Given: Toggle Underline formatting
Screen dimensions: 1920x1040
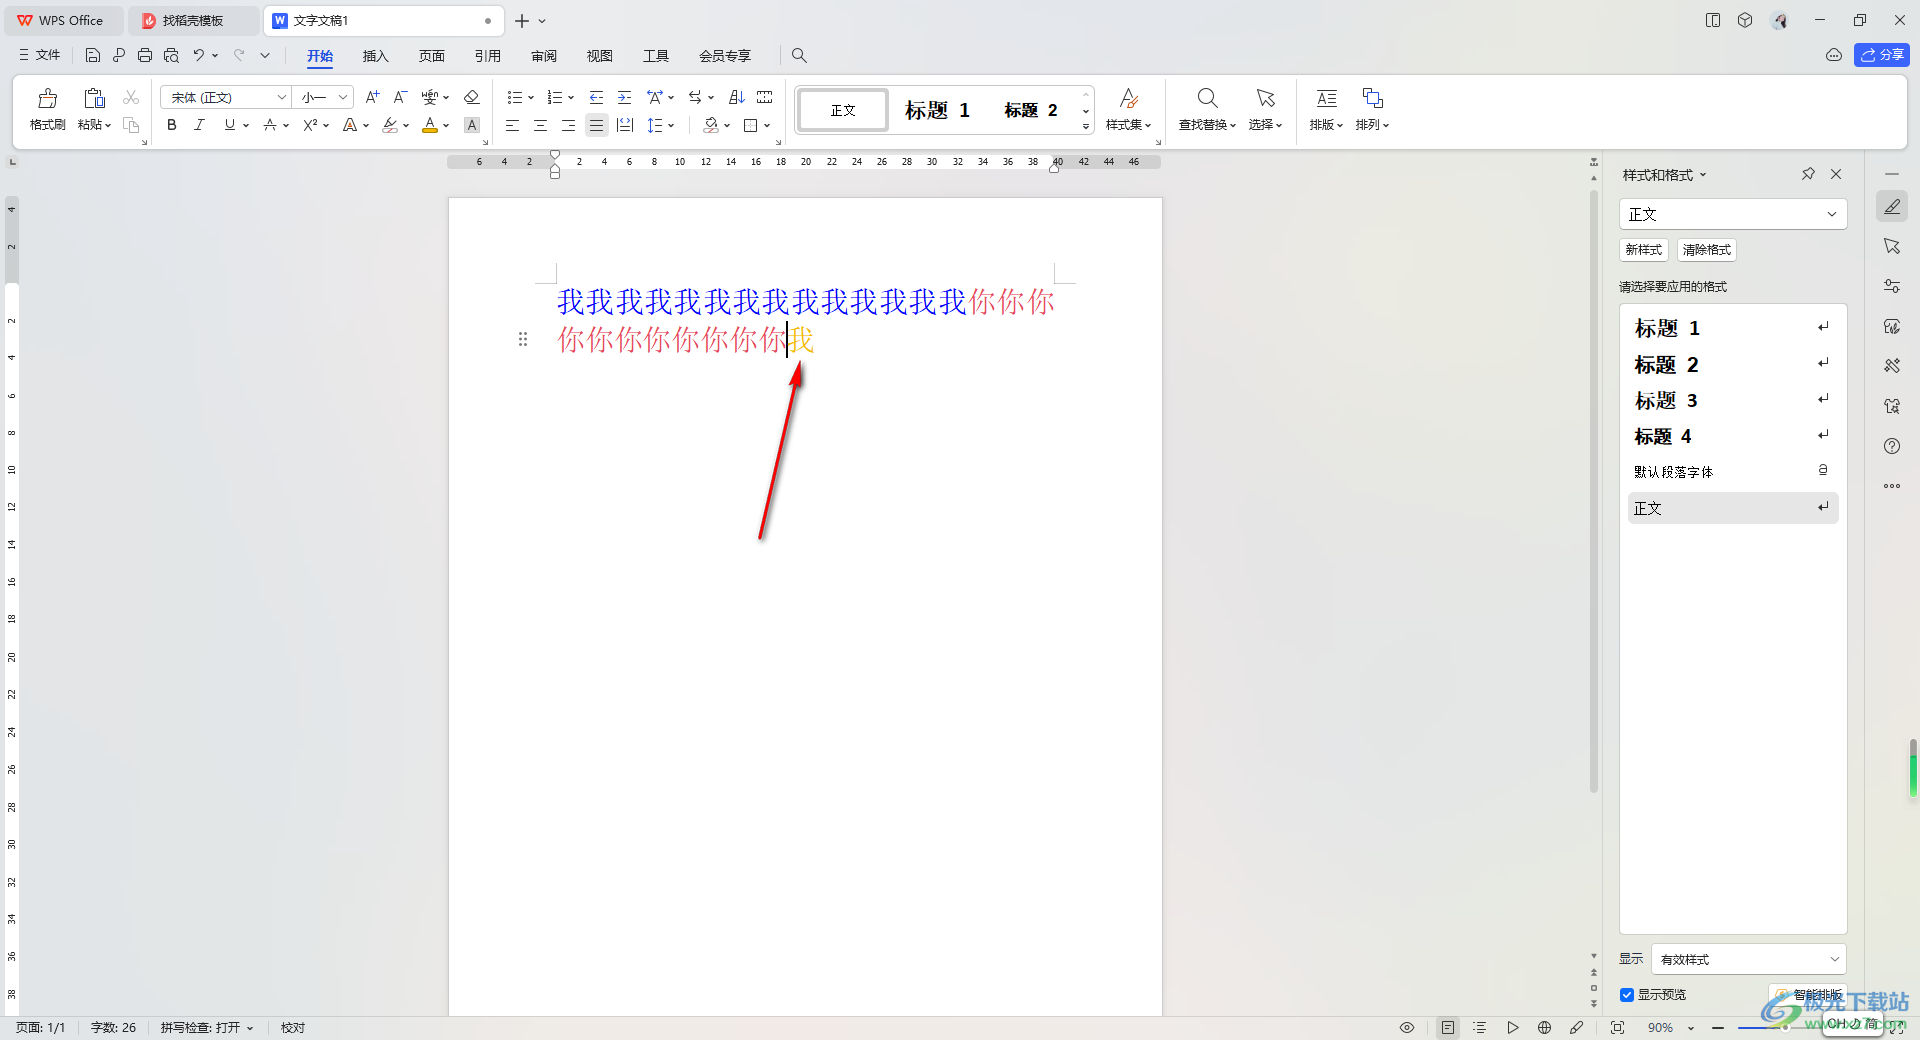Looking at the screenshot, I should (230, 125).
